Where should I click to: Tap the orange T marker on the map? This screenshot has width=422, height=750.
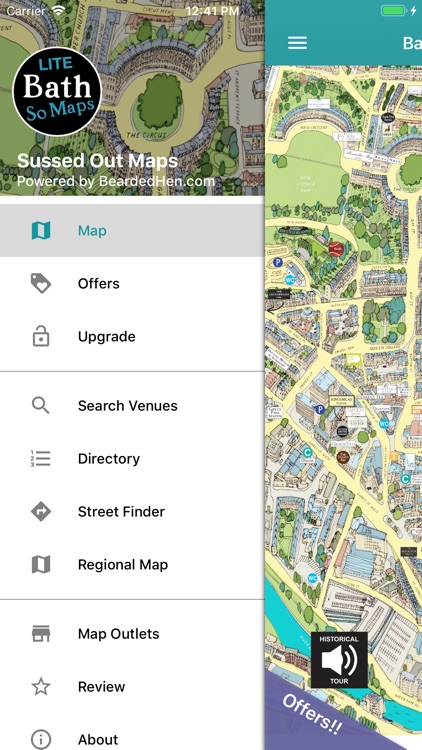tap(394, 457)
